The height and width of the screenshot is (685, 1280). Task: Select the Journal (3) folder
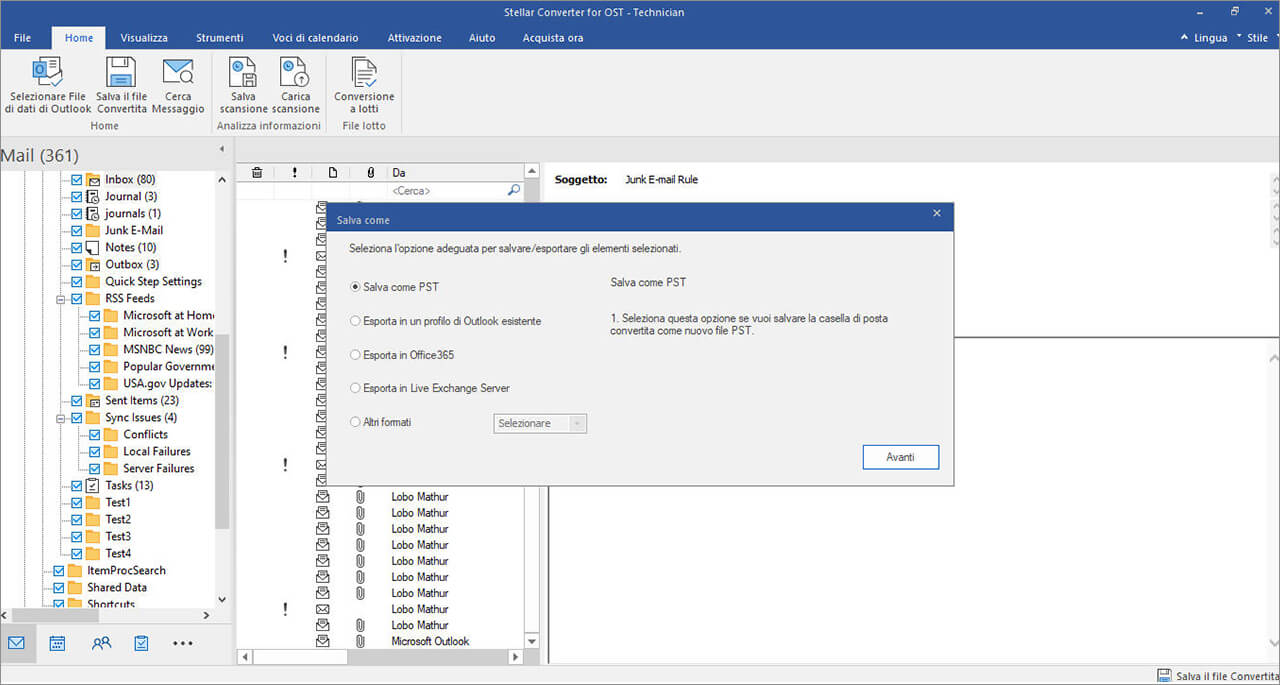coord(130,196)
